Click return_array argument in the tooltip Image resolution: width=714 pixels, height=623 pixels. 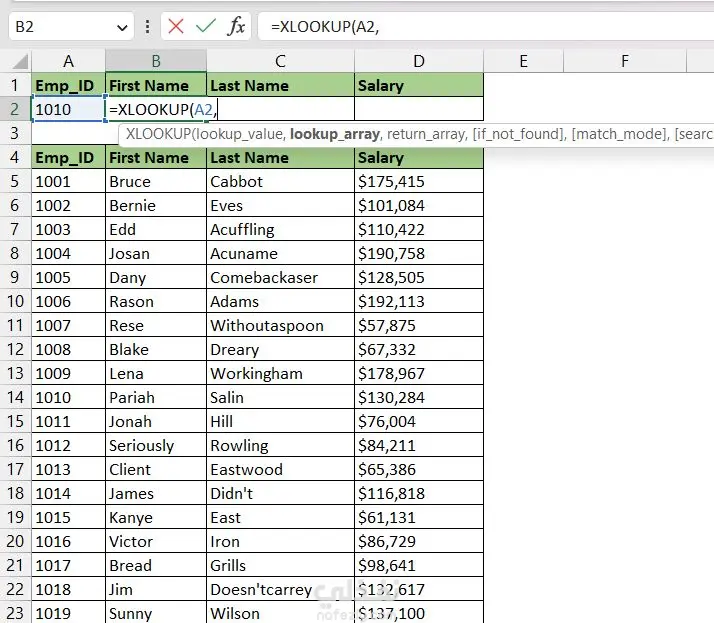coord(427,134)
